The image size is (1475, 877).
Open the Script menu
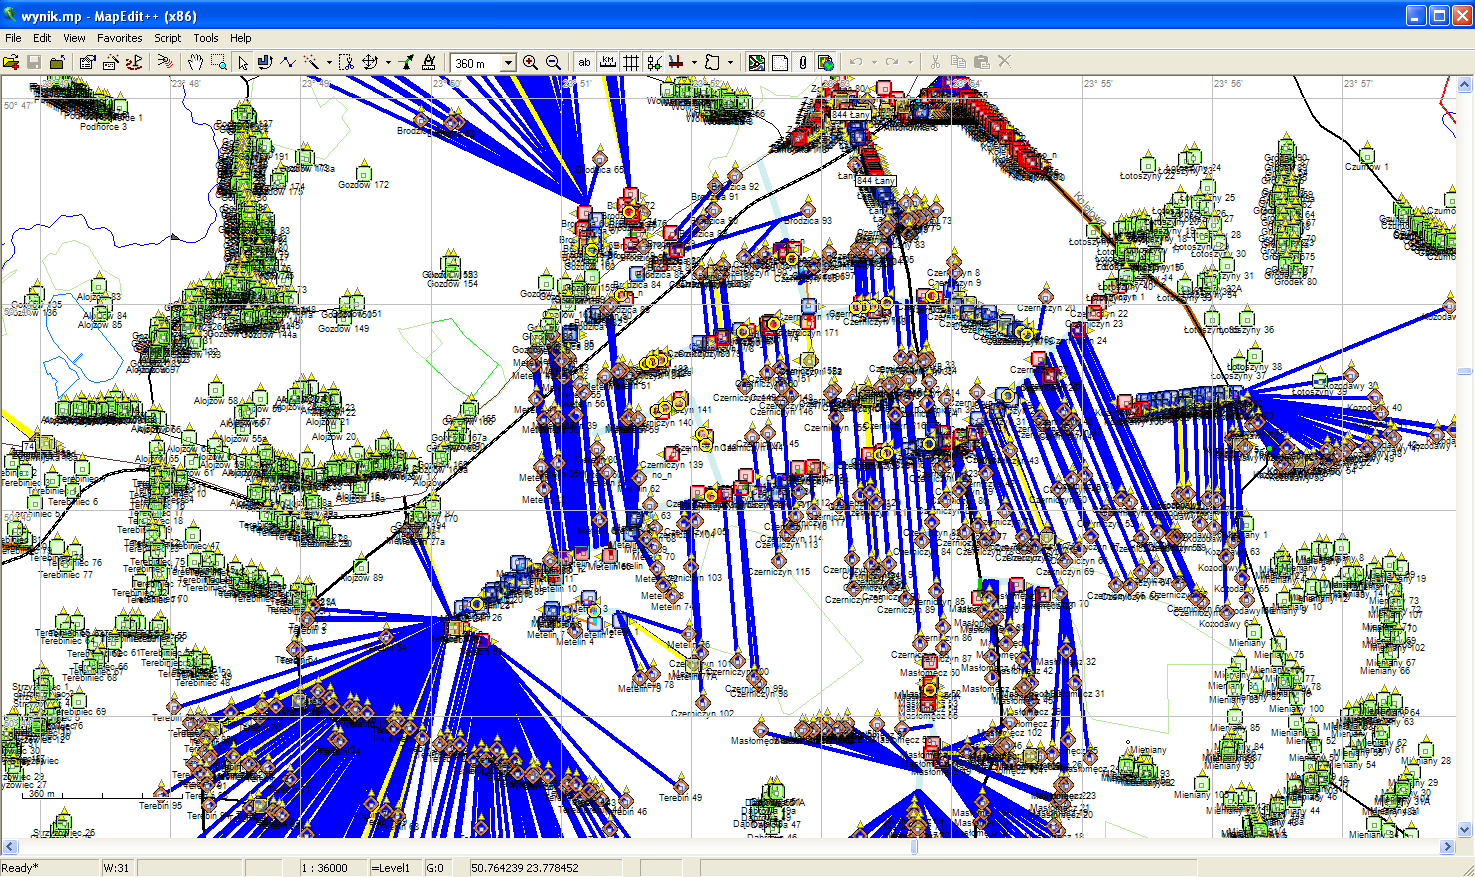(x=167, y=38)
